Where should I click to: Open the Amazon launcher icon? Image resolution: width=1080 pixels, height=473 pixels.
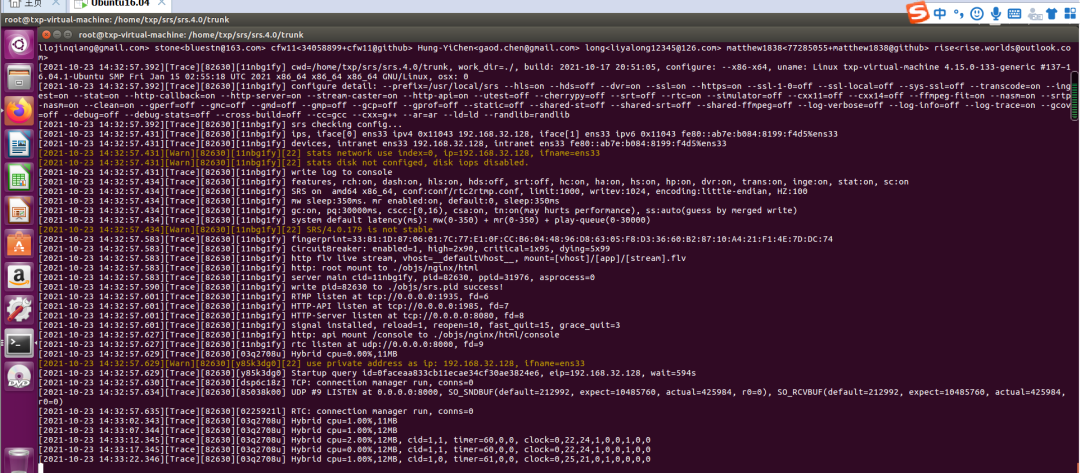point(19,277)
